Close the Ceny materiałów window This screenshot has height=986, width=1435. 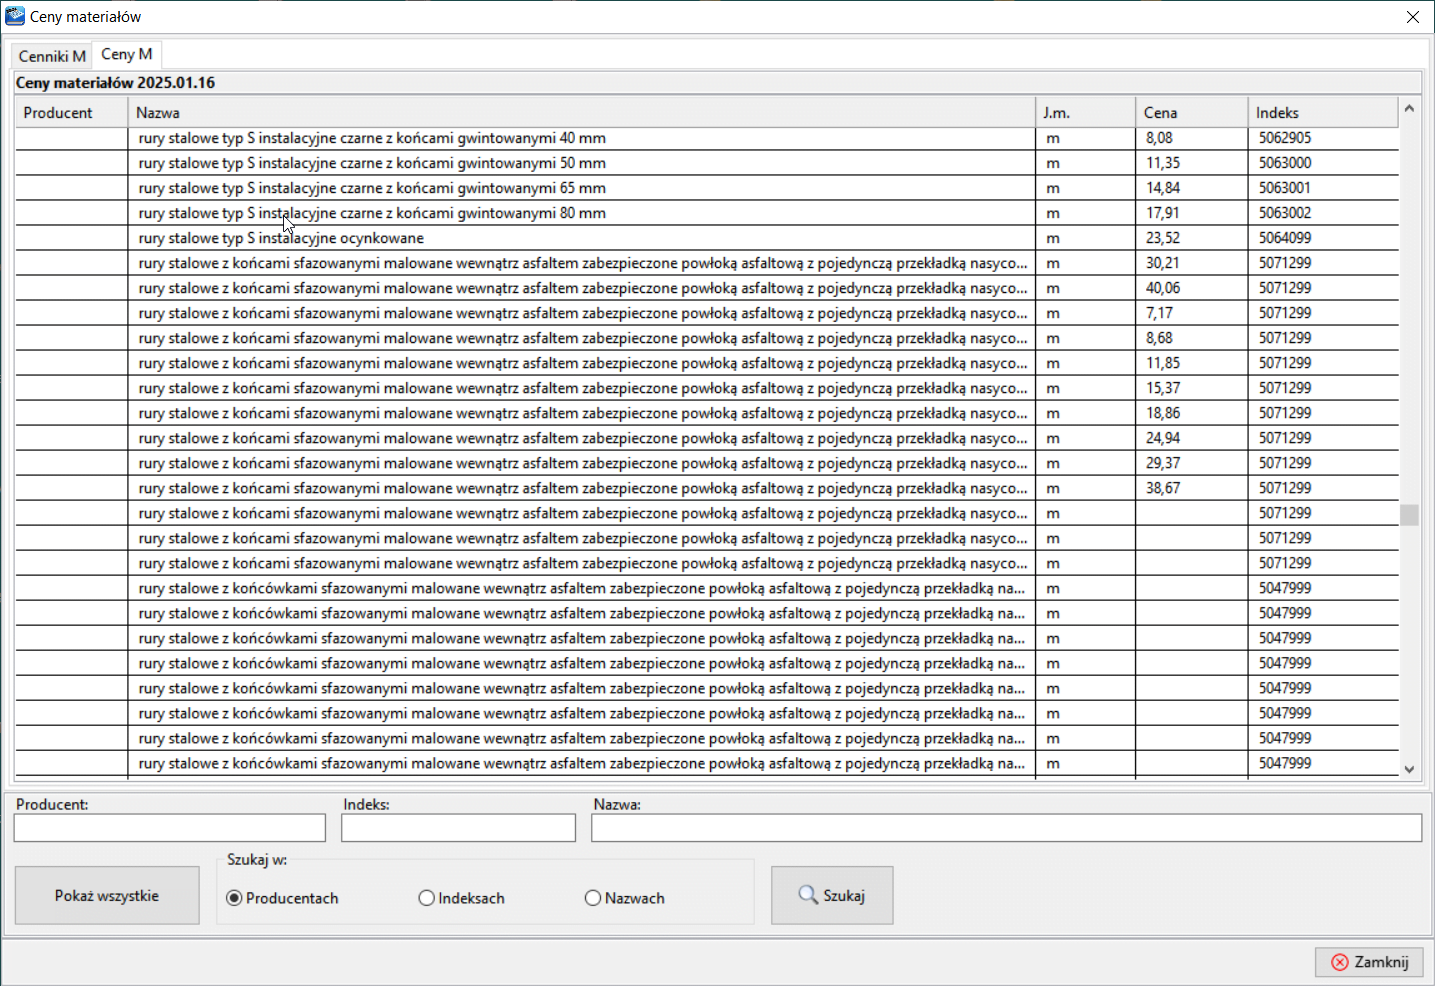[1412, 17]
